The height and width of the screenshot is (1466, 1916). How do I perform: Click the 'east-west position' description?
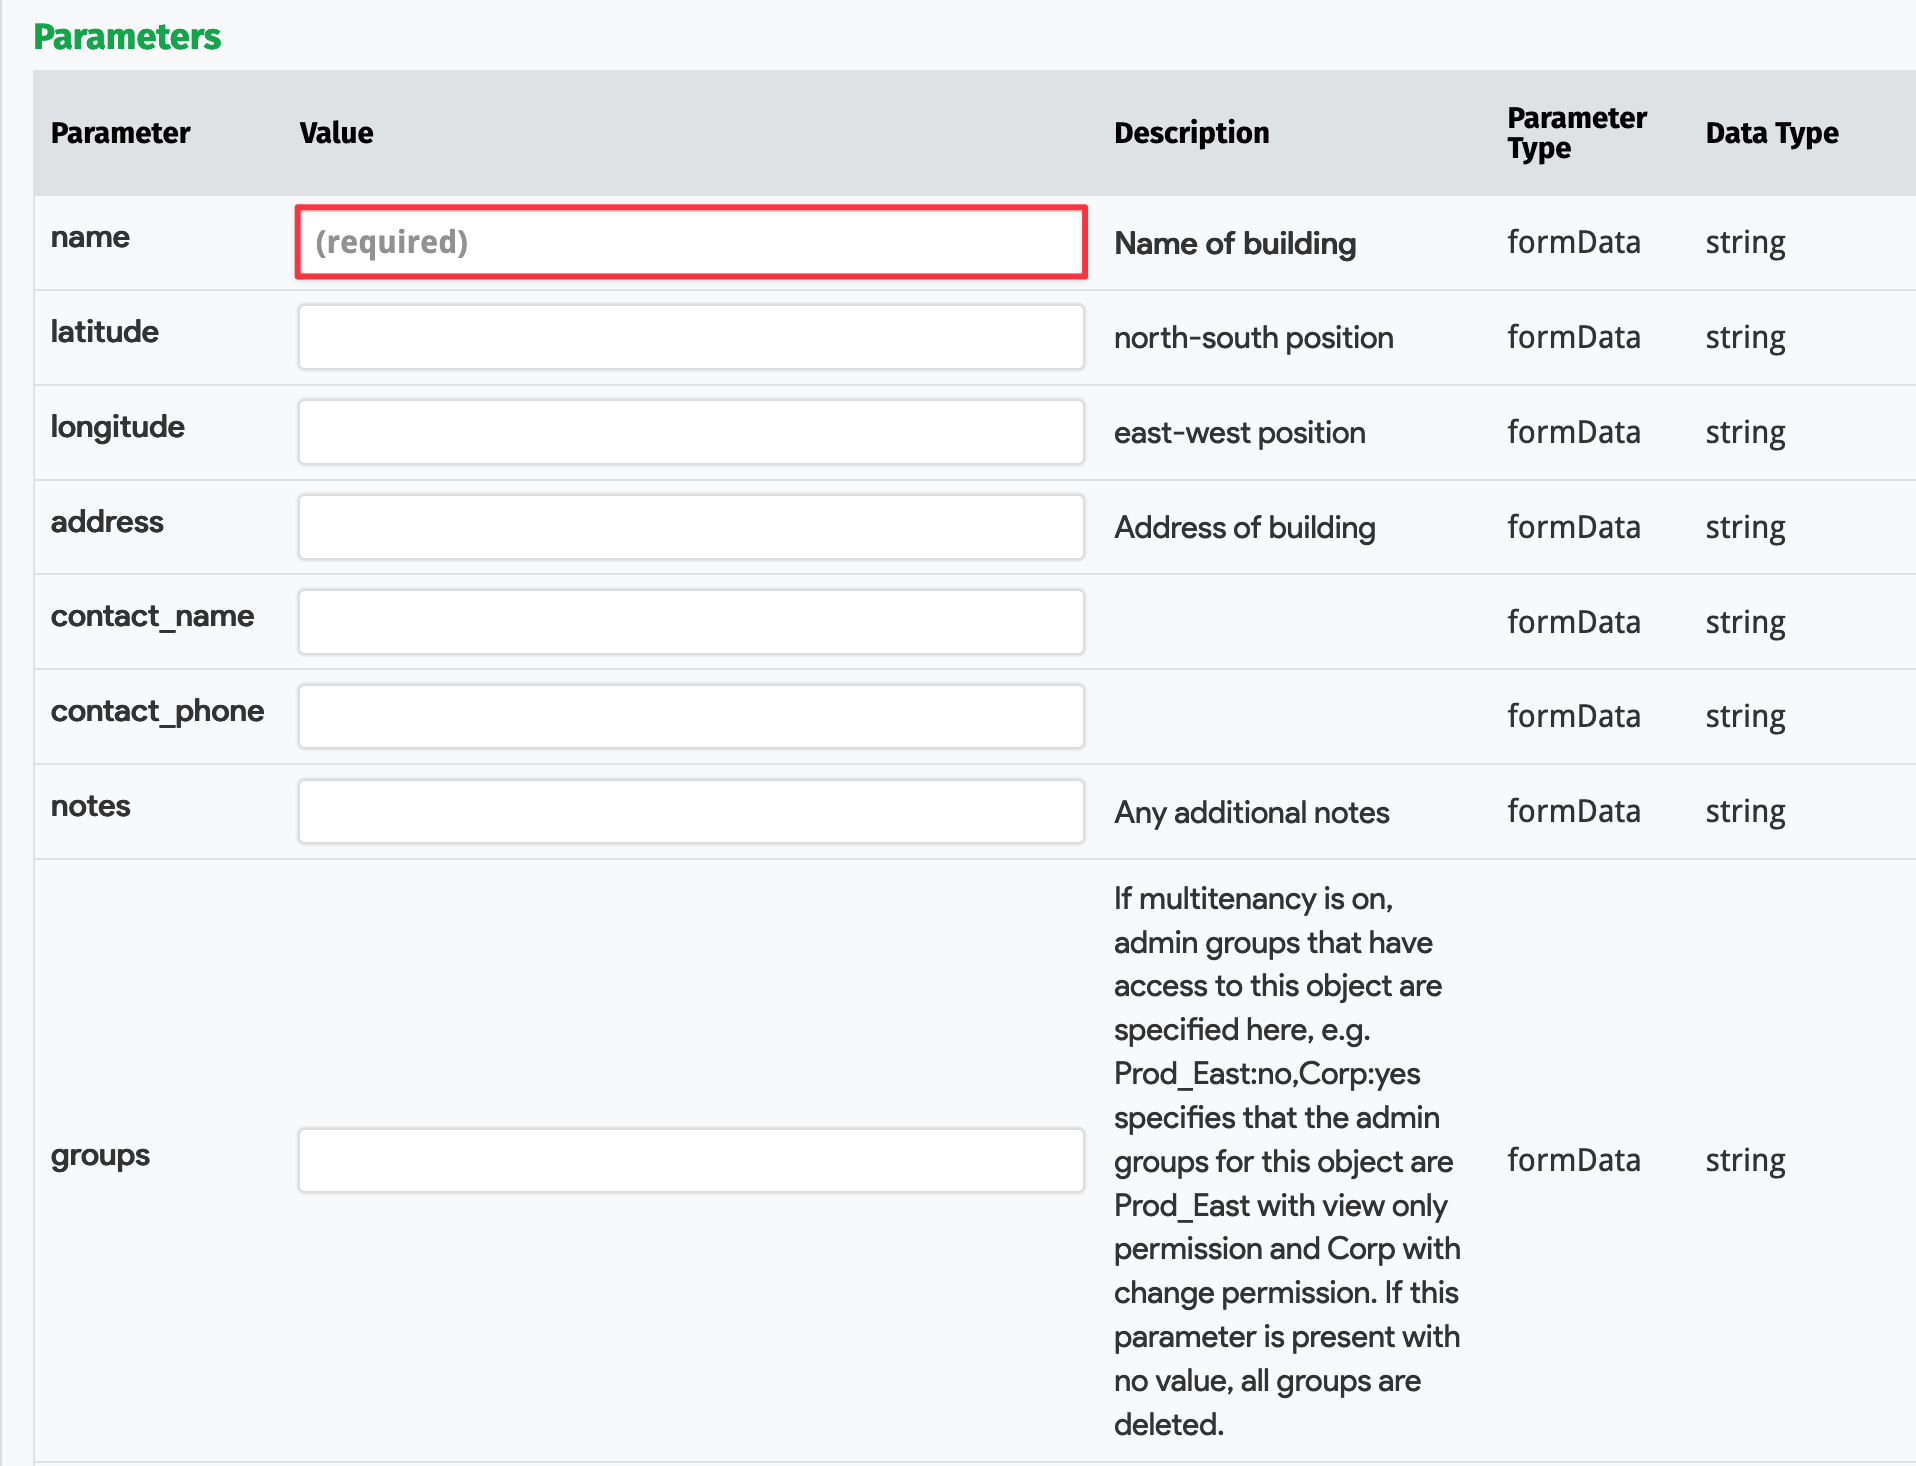1239,433
